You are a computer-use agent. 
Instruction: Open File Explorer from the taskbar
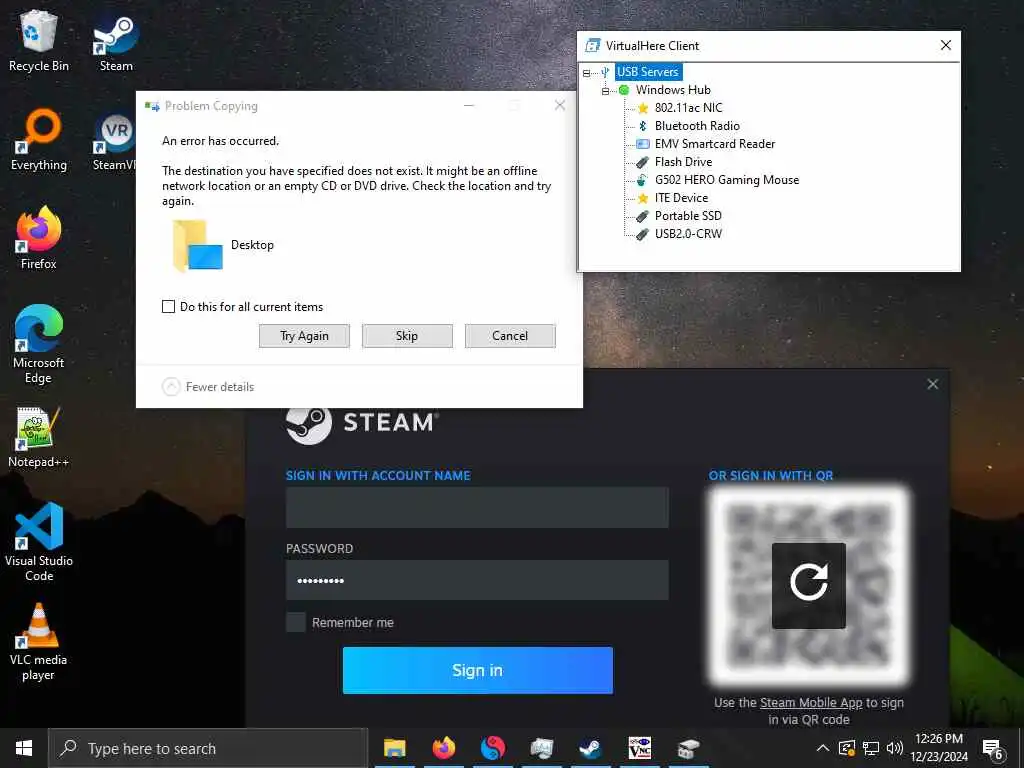click(x=394, y=748)
